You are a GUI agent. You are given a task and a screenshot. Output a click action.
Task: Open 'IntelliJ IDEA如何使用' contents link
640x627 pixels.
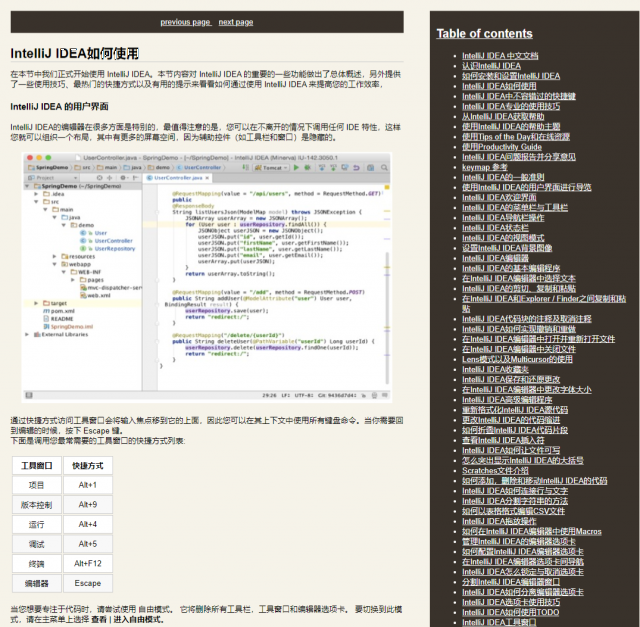pyautogui.click(x=499, y=86)
